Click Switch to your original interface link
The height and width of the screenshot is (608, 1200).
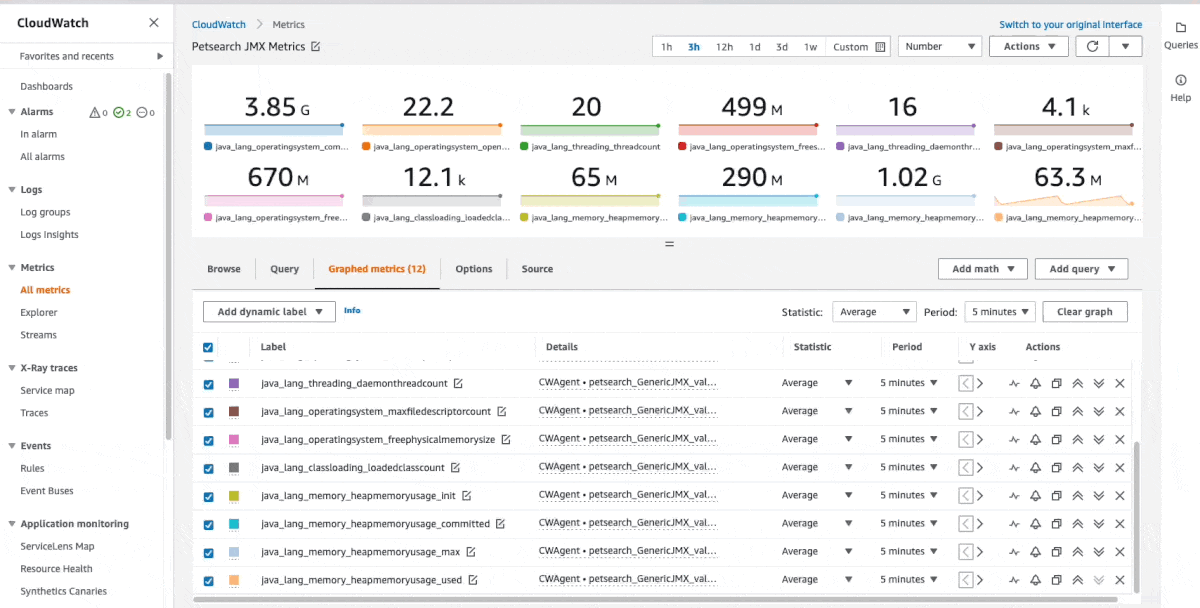tap(1070, 25)
